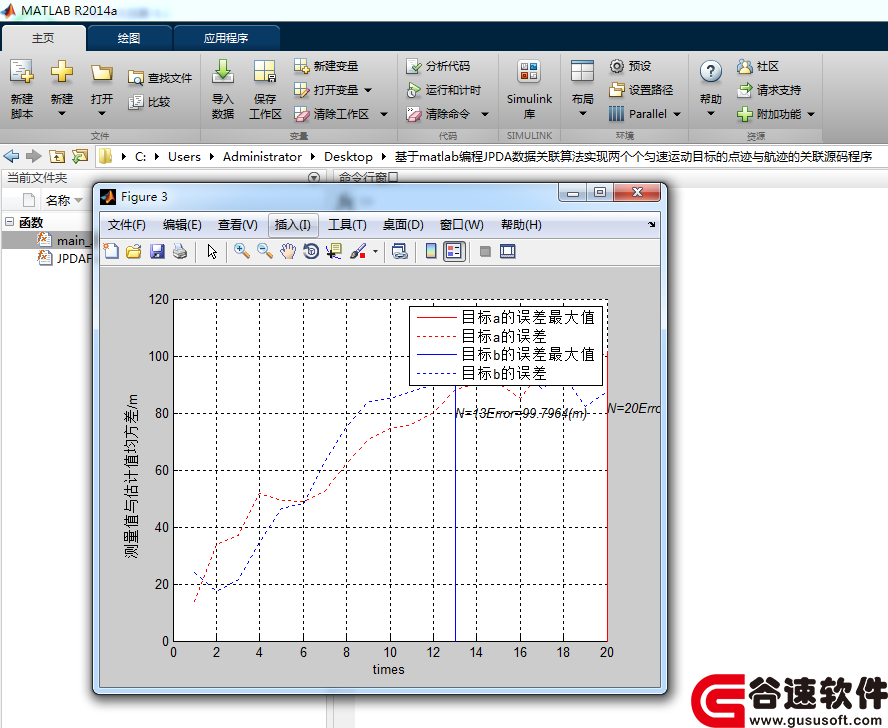Click New Figure icon in Figure 3 toolbar

click(x=111, y=251)
